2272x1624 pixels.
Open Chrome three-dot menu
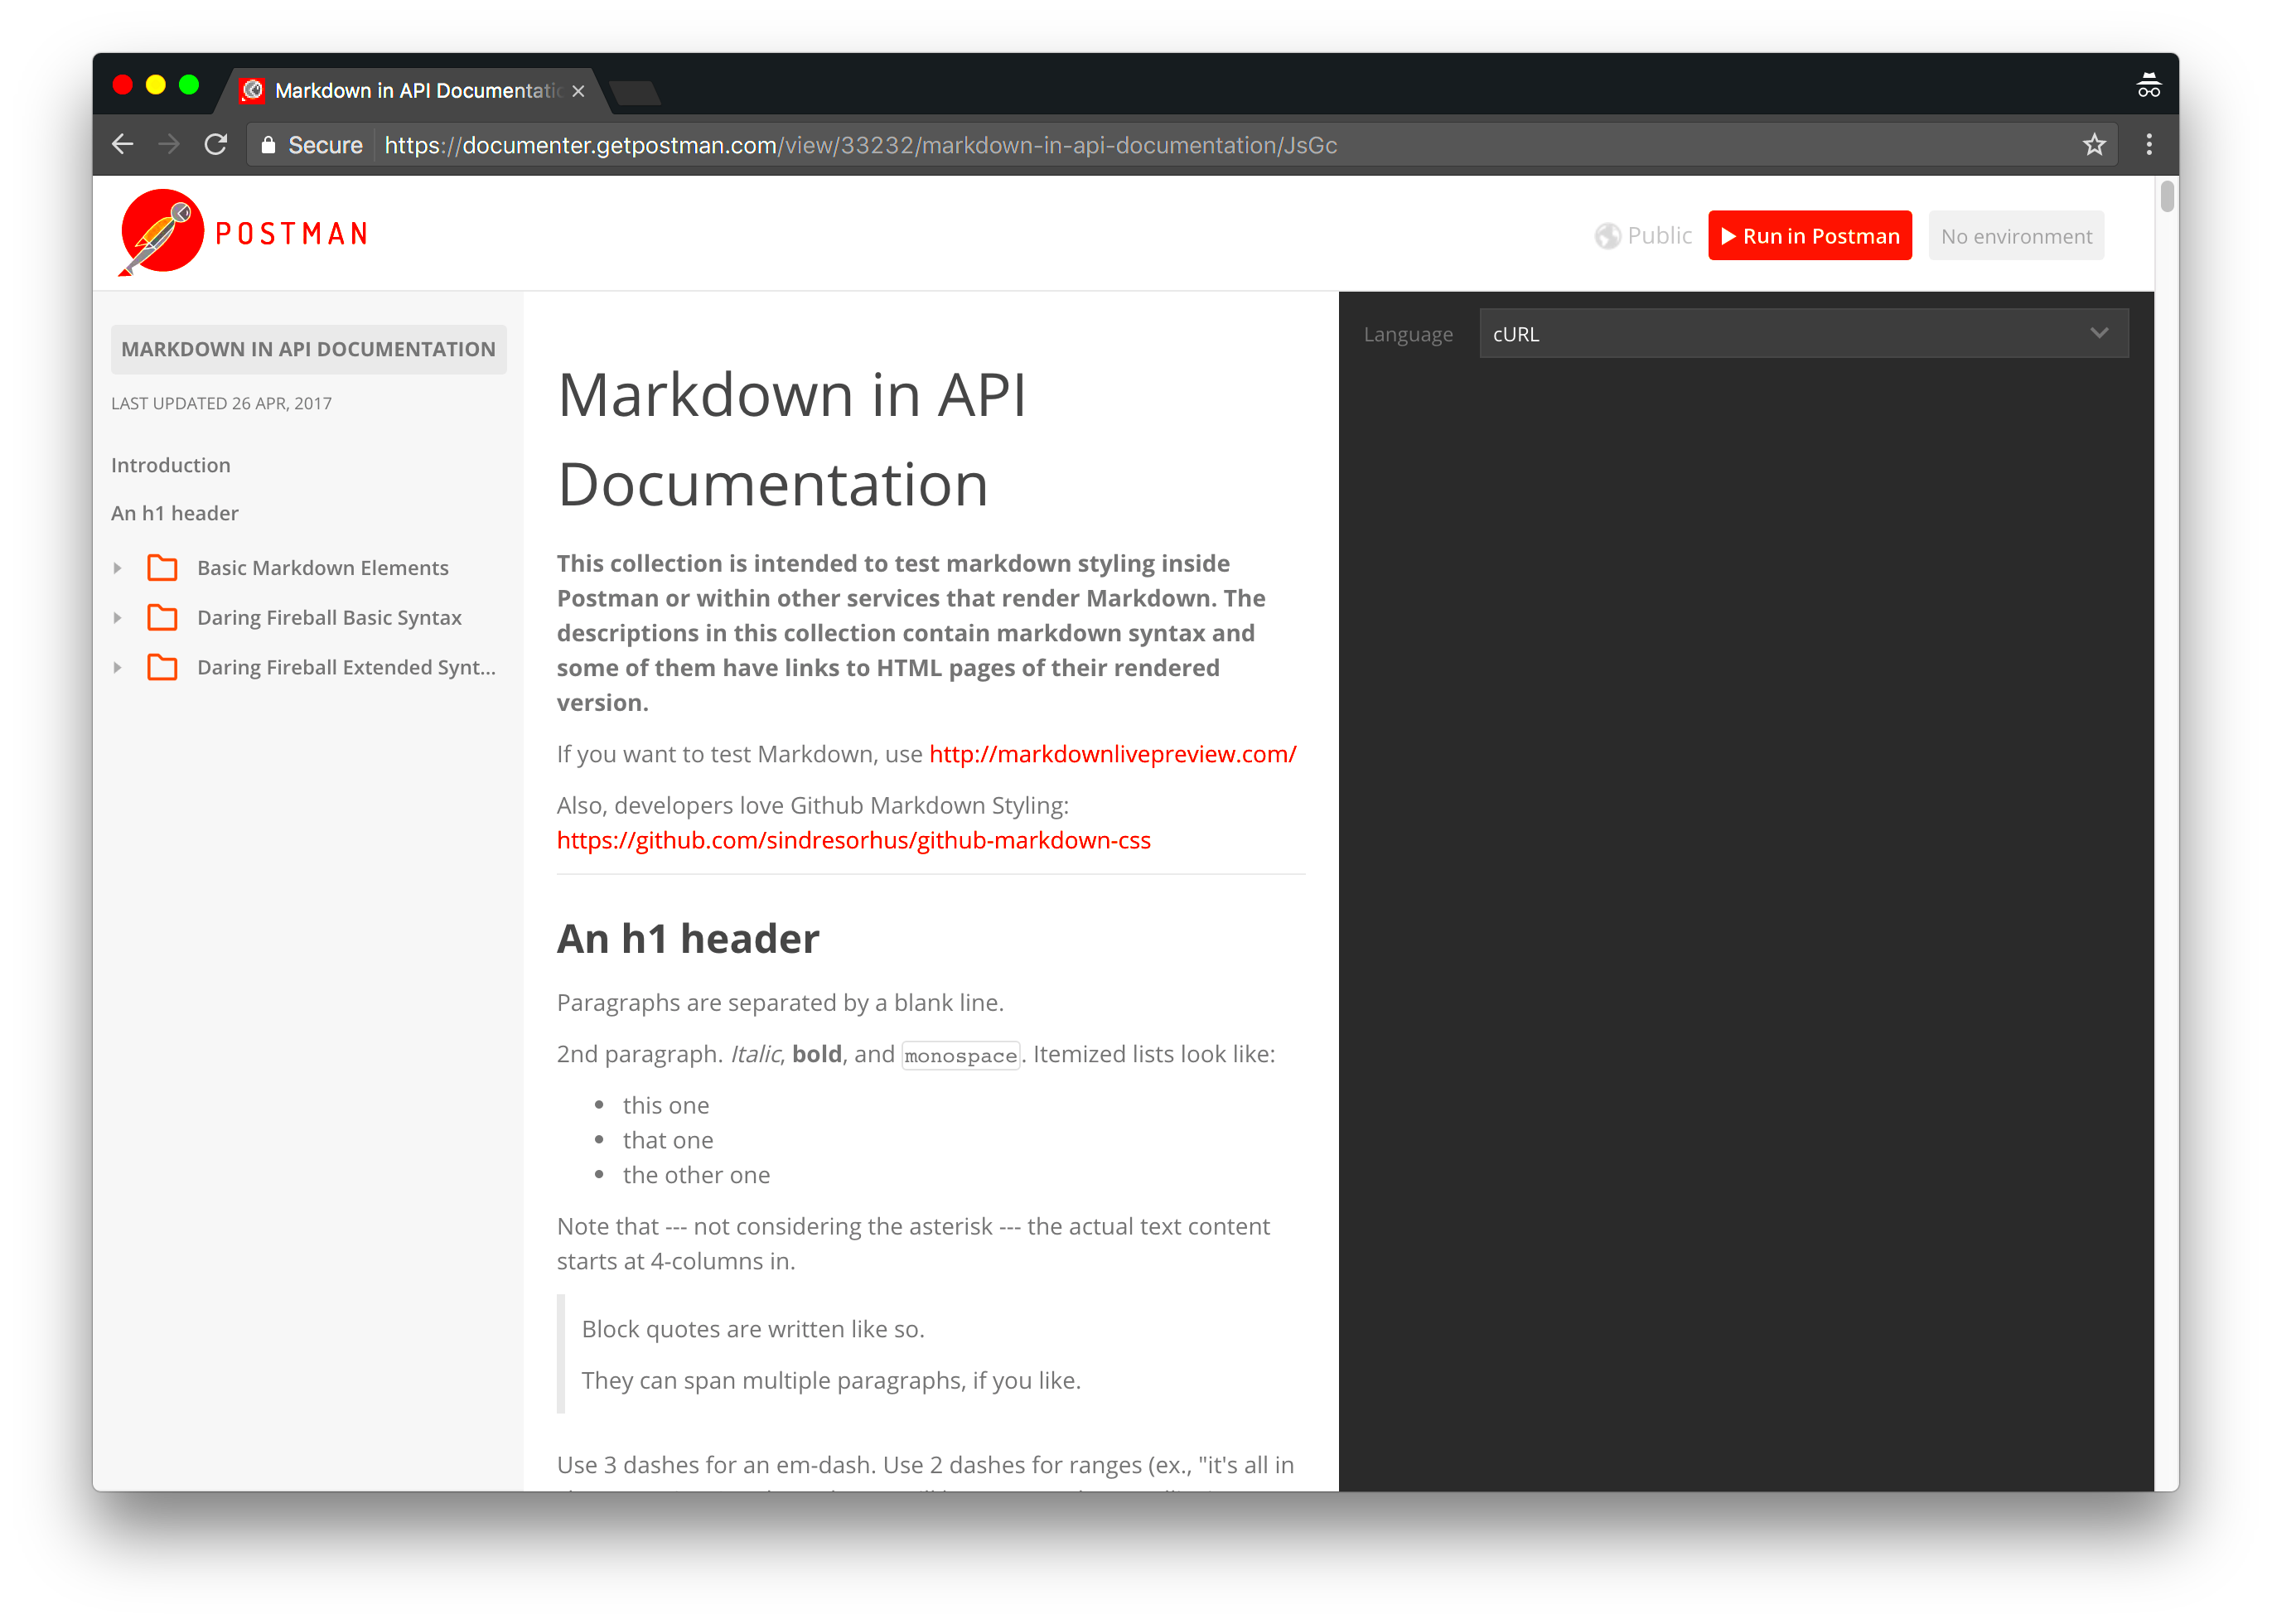point(2148,145)
